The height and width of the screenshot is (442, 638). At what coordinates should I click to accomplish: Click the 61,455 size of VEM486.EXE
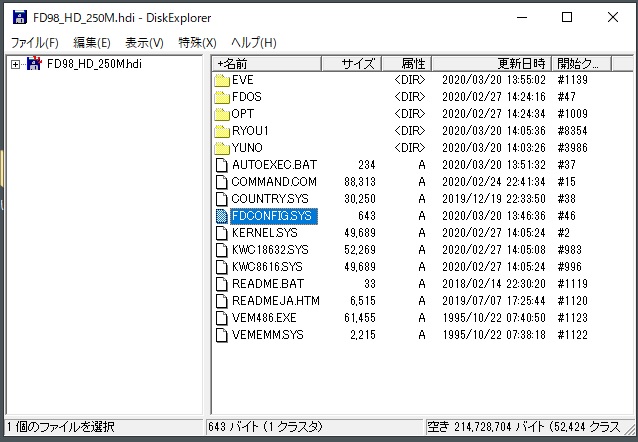coord(360,318)
